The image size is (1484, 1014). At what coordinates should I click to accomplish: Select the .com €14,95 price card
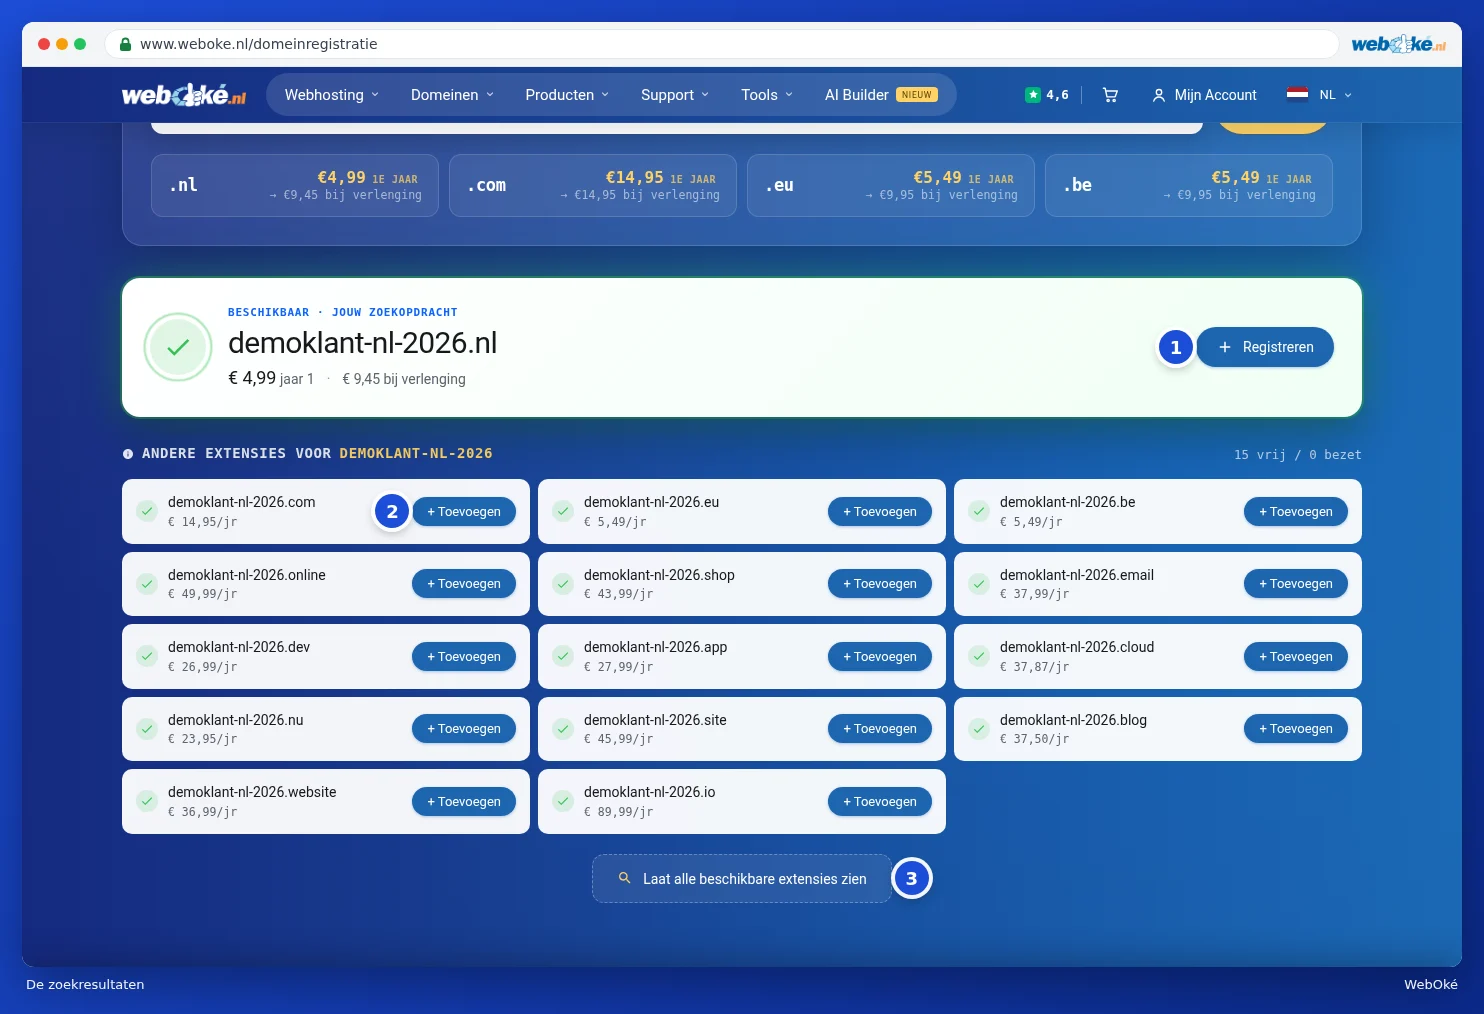click(593, 185)
